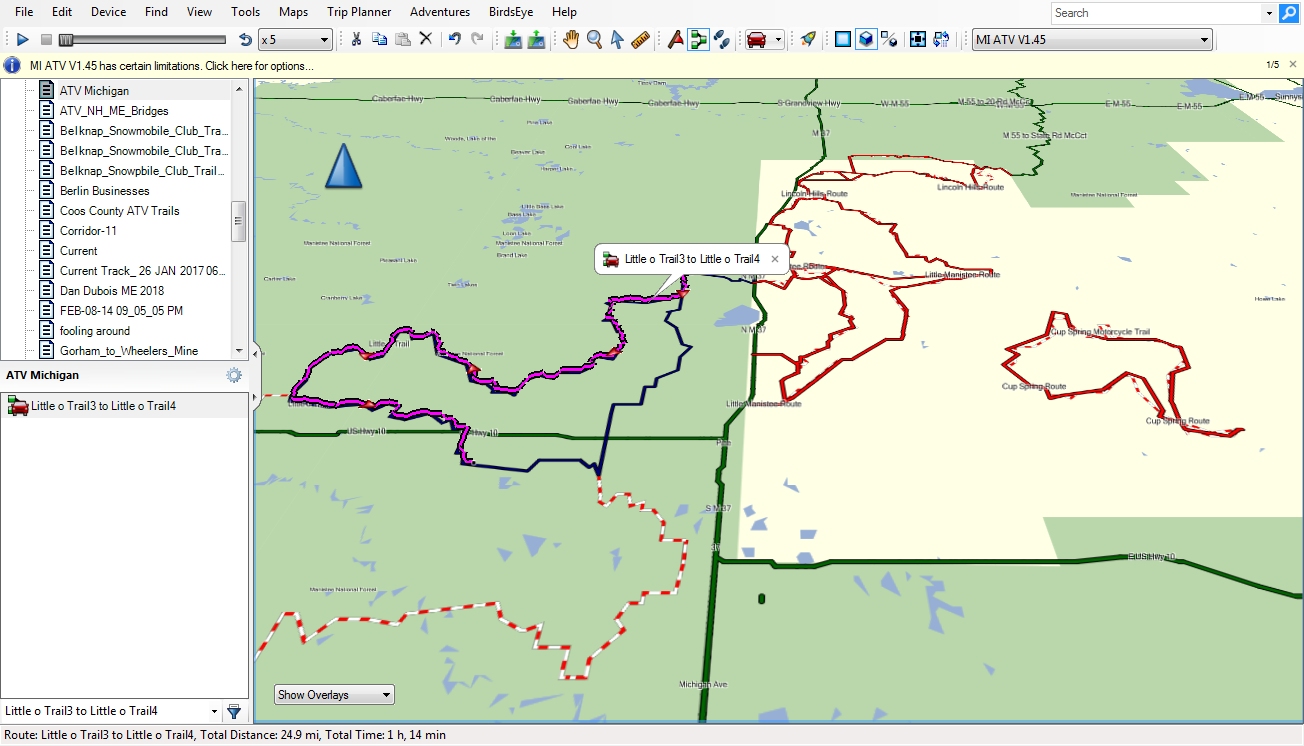
Task: Open the x5 playback speed dropdown
Action: coord(322,39)
